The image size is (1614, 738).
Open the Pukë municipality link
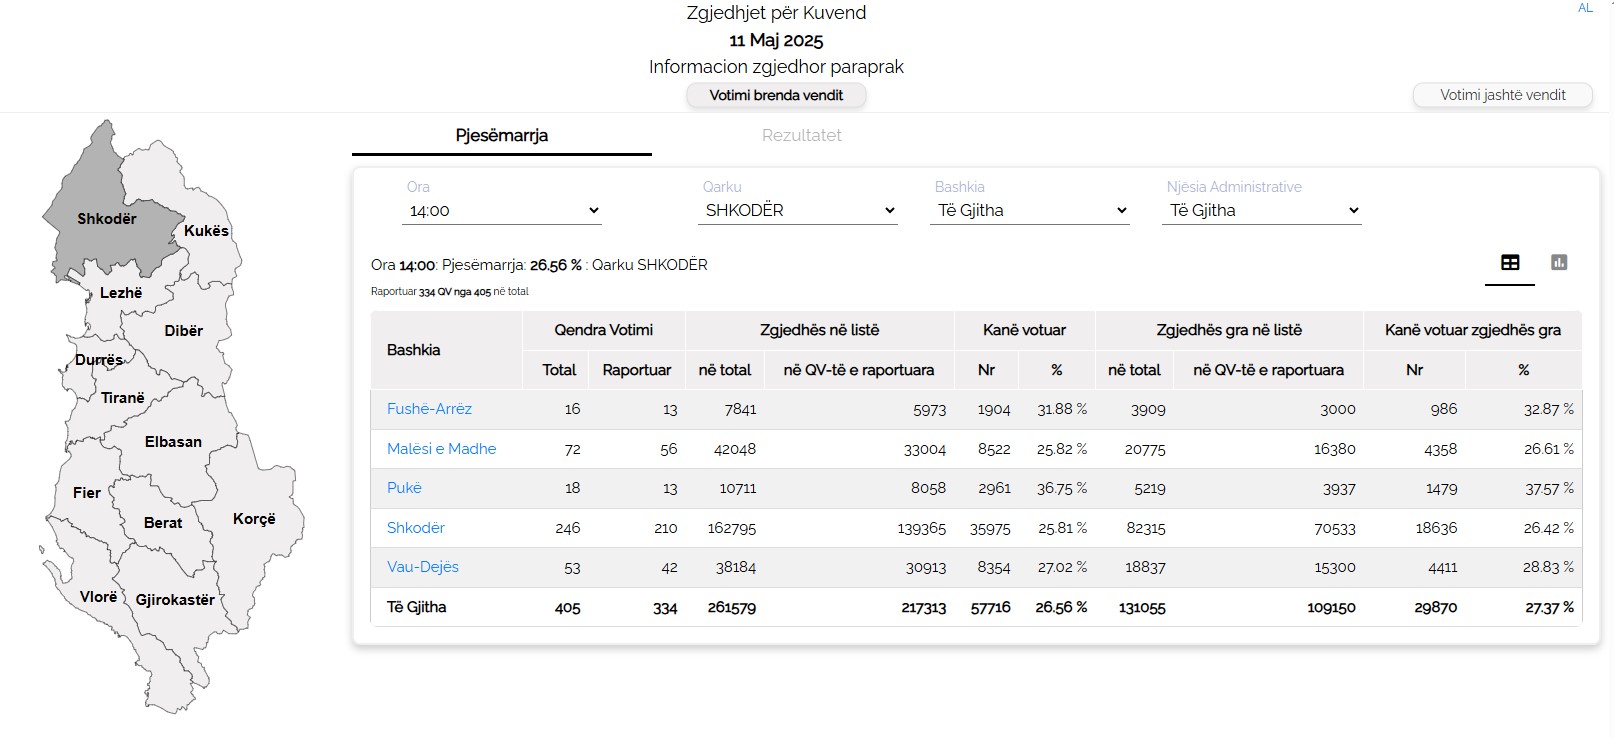click(x=404, y=488)
